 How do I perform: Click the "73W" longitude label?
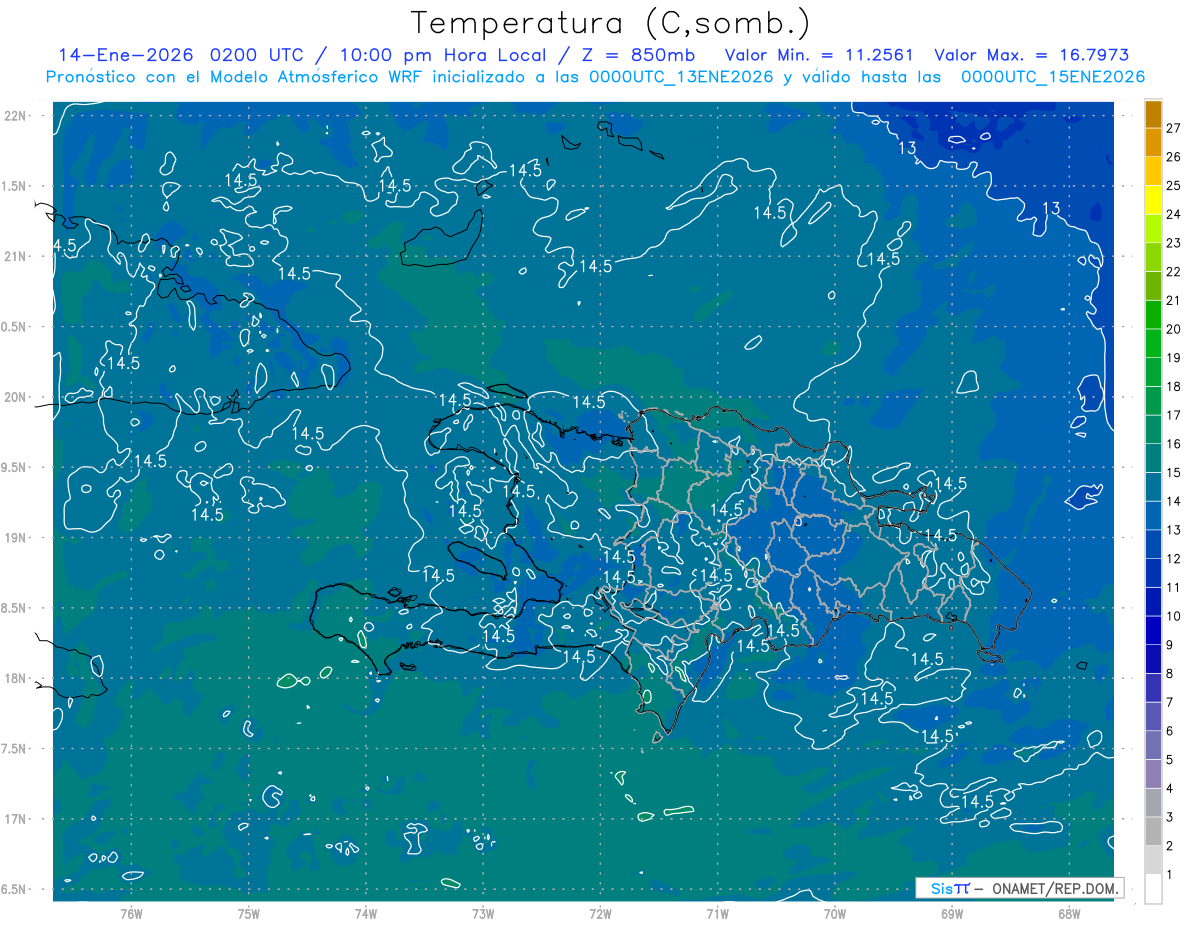coord(483,913)
